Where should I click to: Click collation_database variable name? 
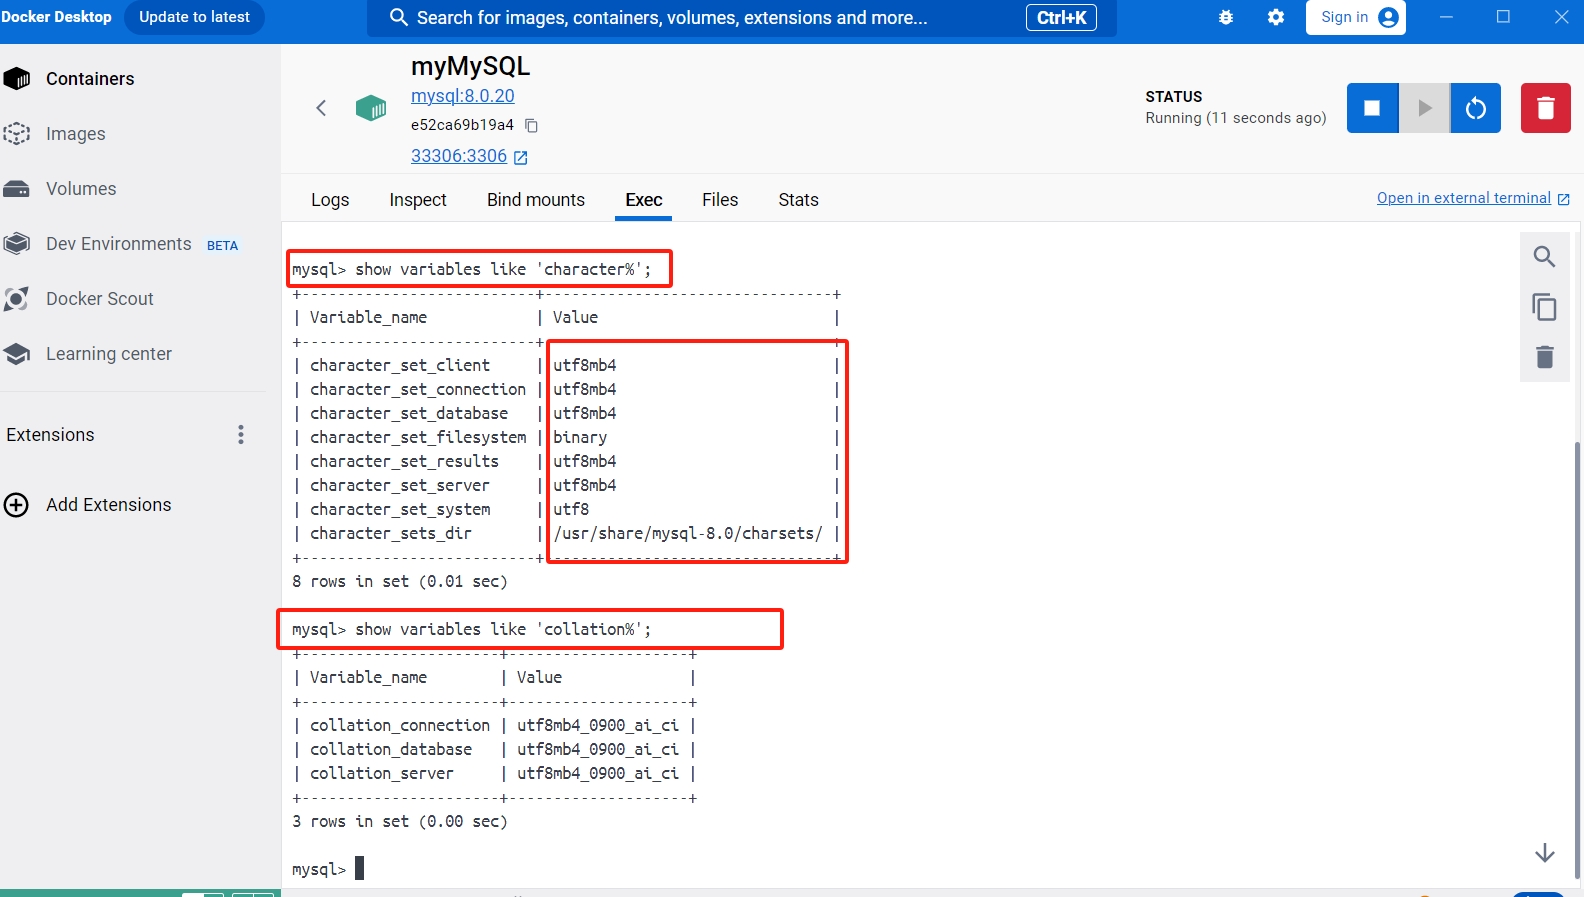391,749
